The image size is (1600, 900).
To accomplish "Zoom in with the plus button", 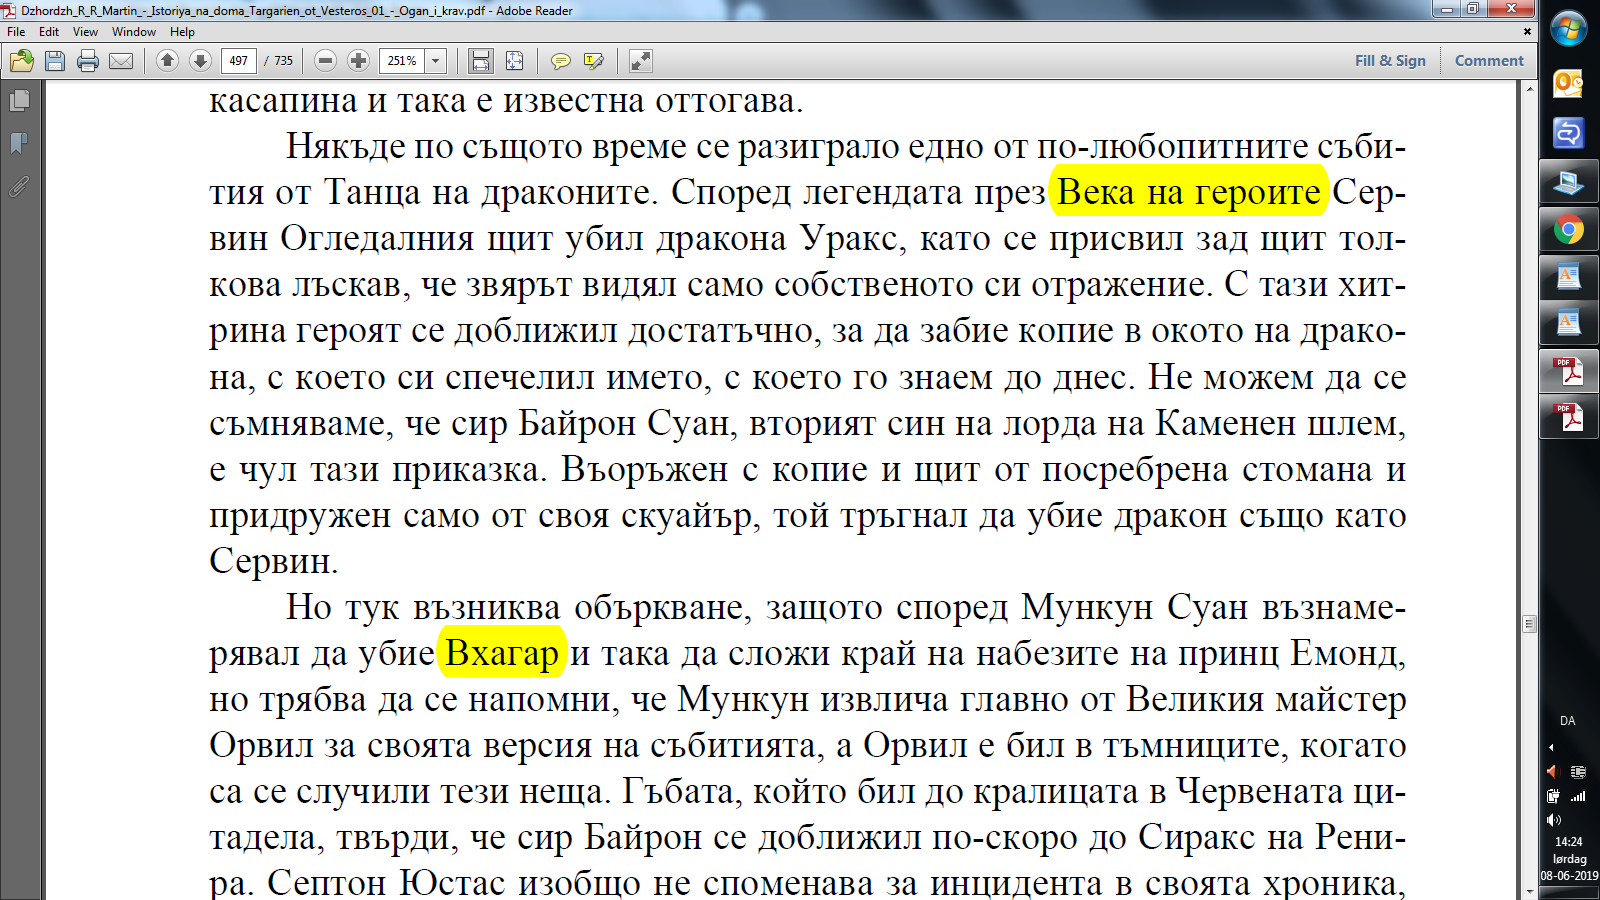I will tap(358, 61).
